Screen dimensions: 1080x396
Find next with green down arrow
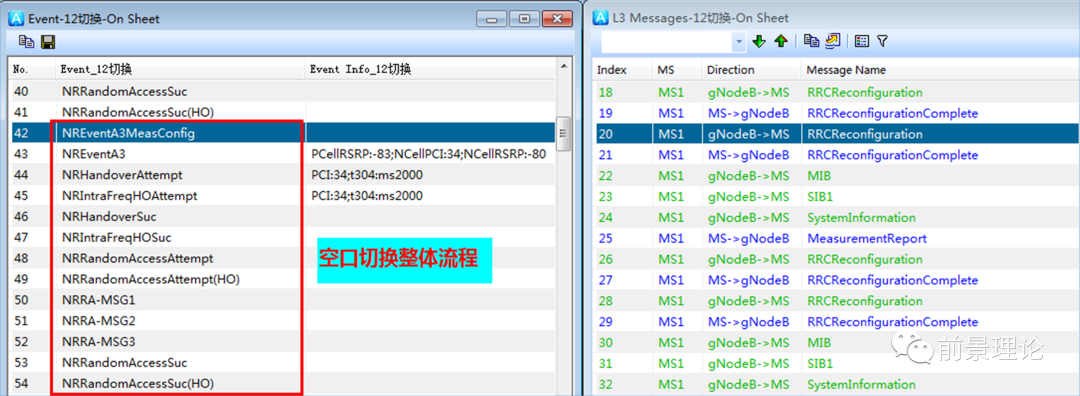click(759, 41)
